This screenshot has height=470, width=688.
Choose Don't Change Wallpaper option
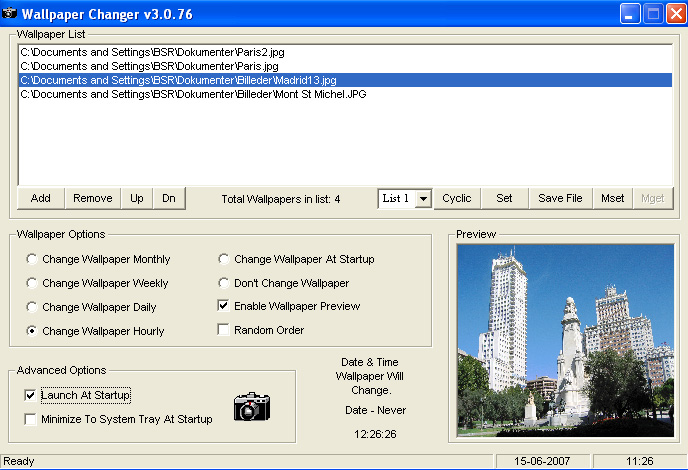(224, 283)
